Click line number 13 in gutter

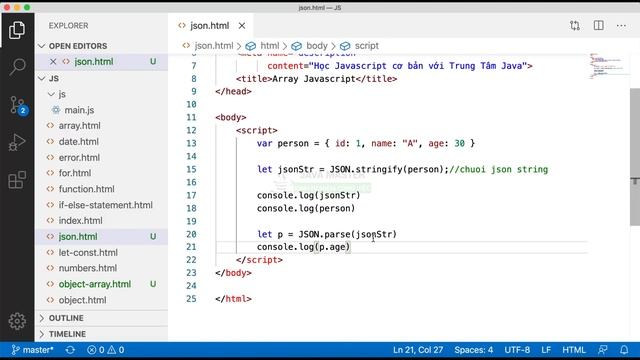pyautogui.click(x=191, y=143)
